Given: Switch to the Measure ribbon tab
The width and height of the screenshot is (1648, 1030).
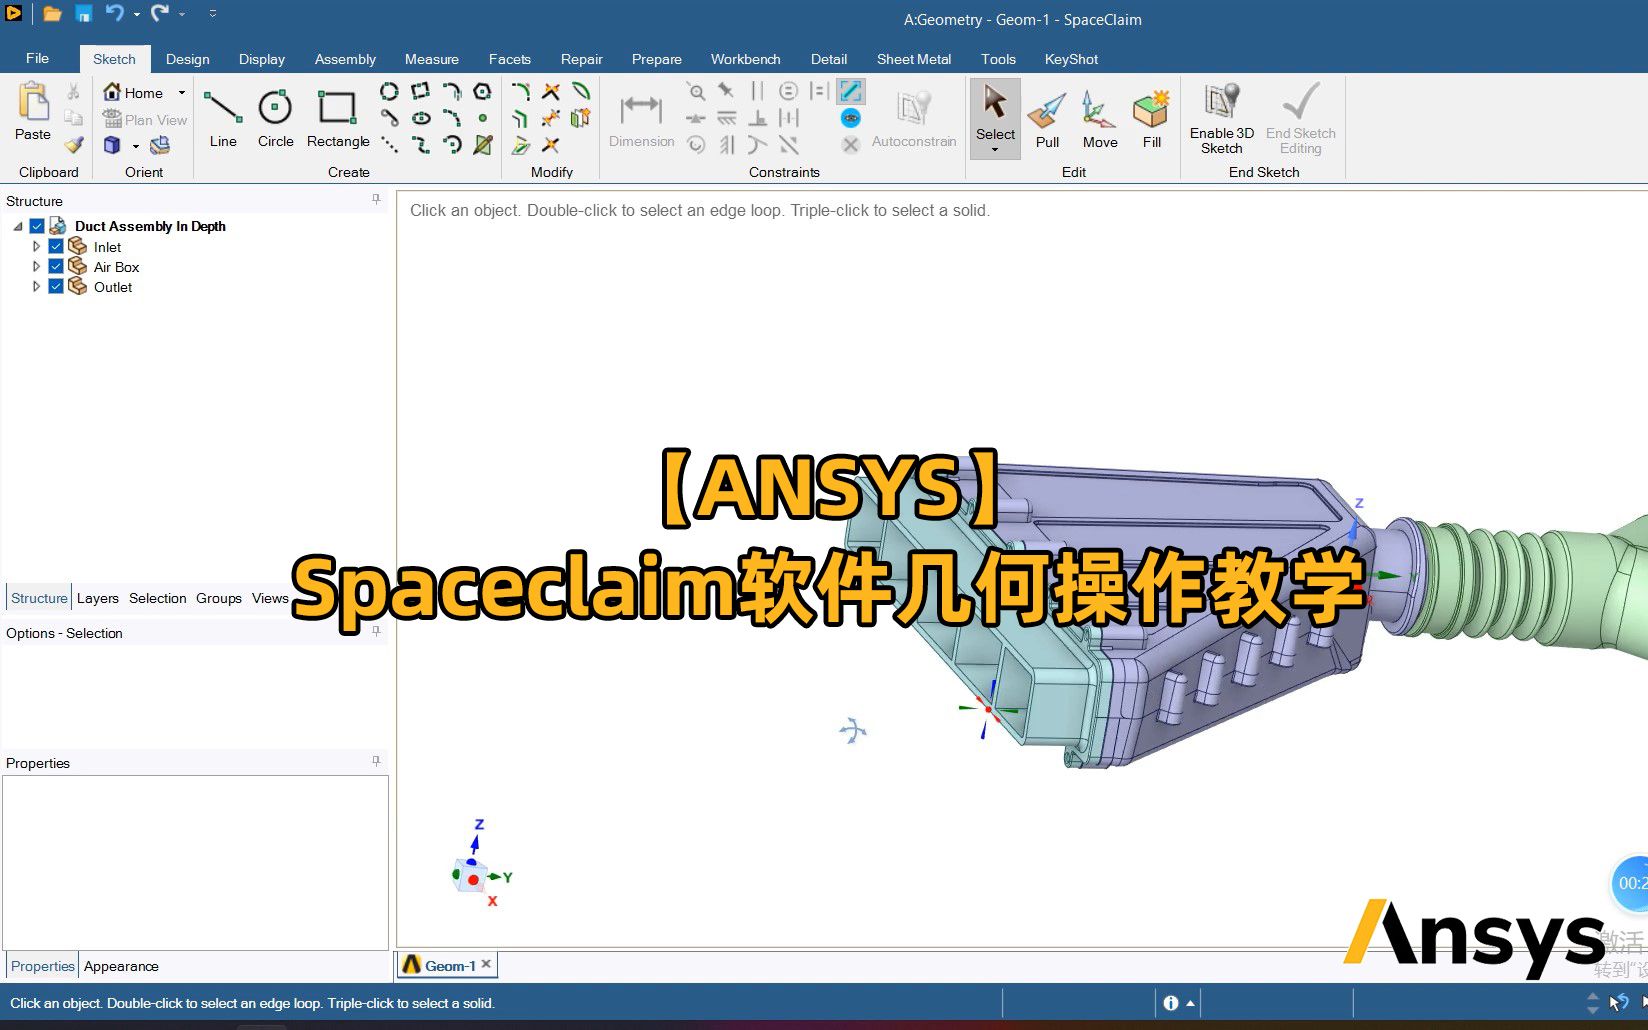Looking at the screenshot, I should 432,59.
